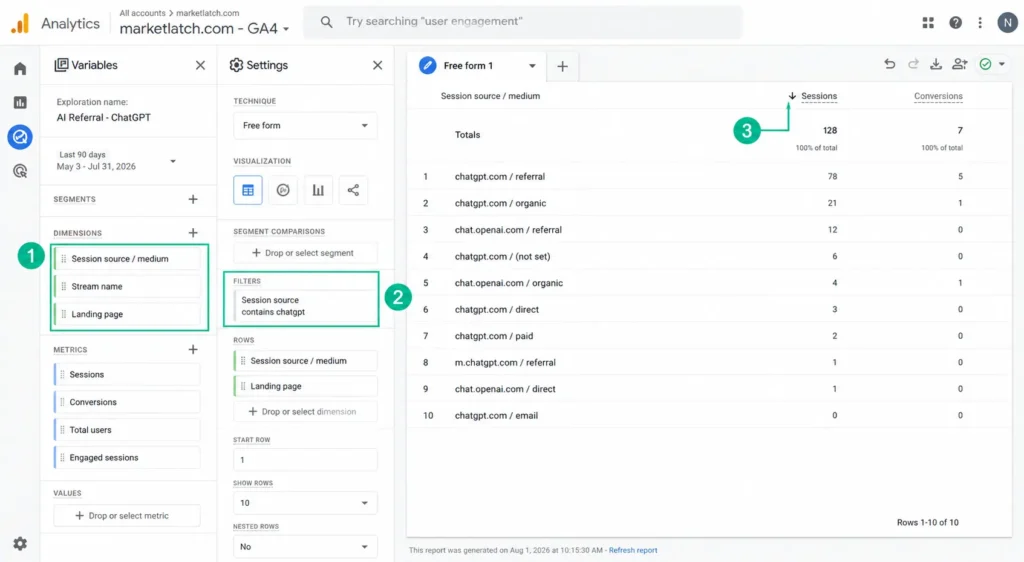Add a new exploration tab with plus
The image size is (1024, 562).
tap(562, 66)
